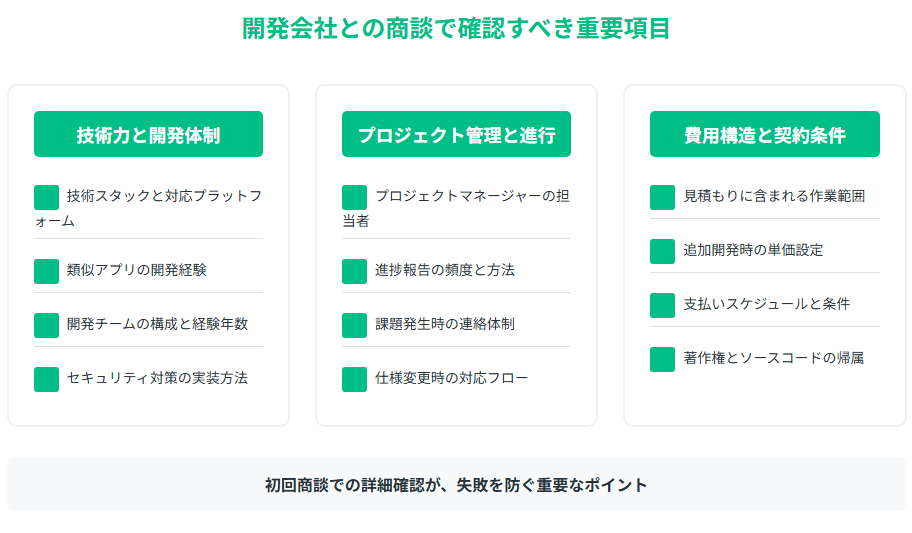912x533 pixels.
Task: Click the green marker beside 進捗報告の頻度と方法
Action: point(354,271)
